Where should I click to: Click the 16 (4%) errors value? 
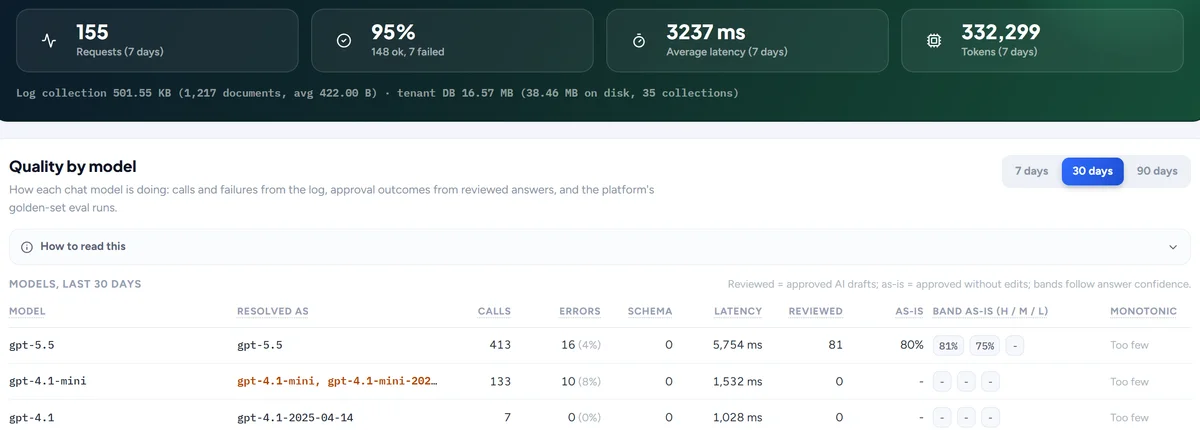coord(583,345)
